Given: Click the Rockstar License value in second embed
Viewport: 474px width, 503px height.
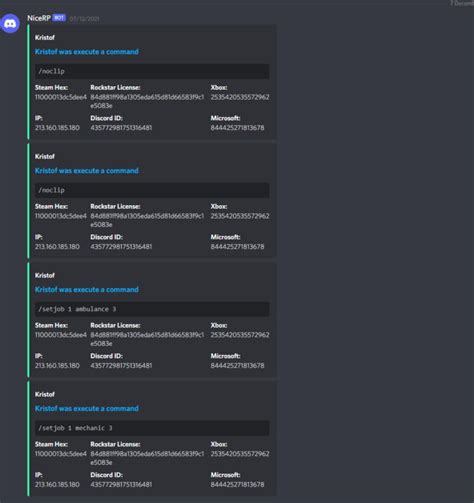Looking at the screenshot, I should [x=147, y=220].
